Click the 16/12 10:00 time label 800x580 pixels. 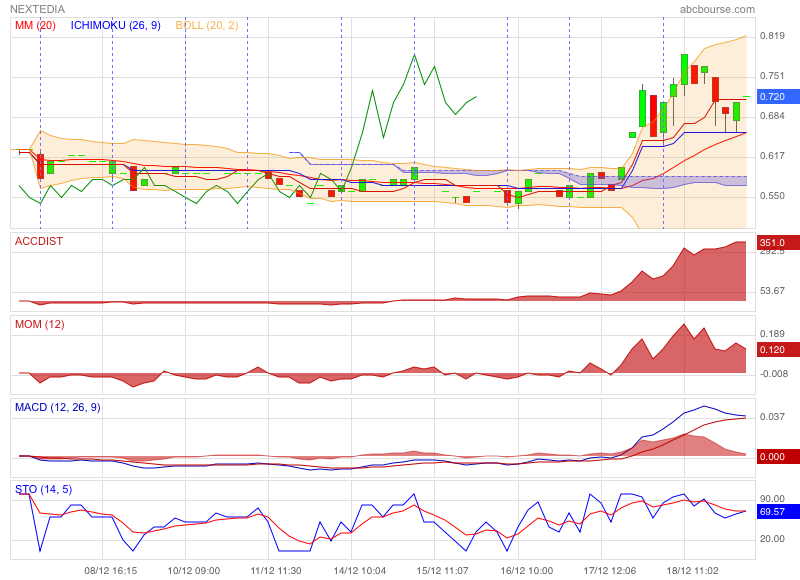(526, 571)
